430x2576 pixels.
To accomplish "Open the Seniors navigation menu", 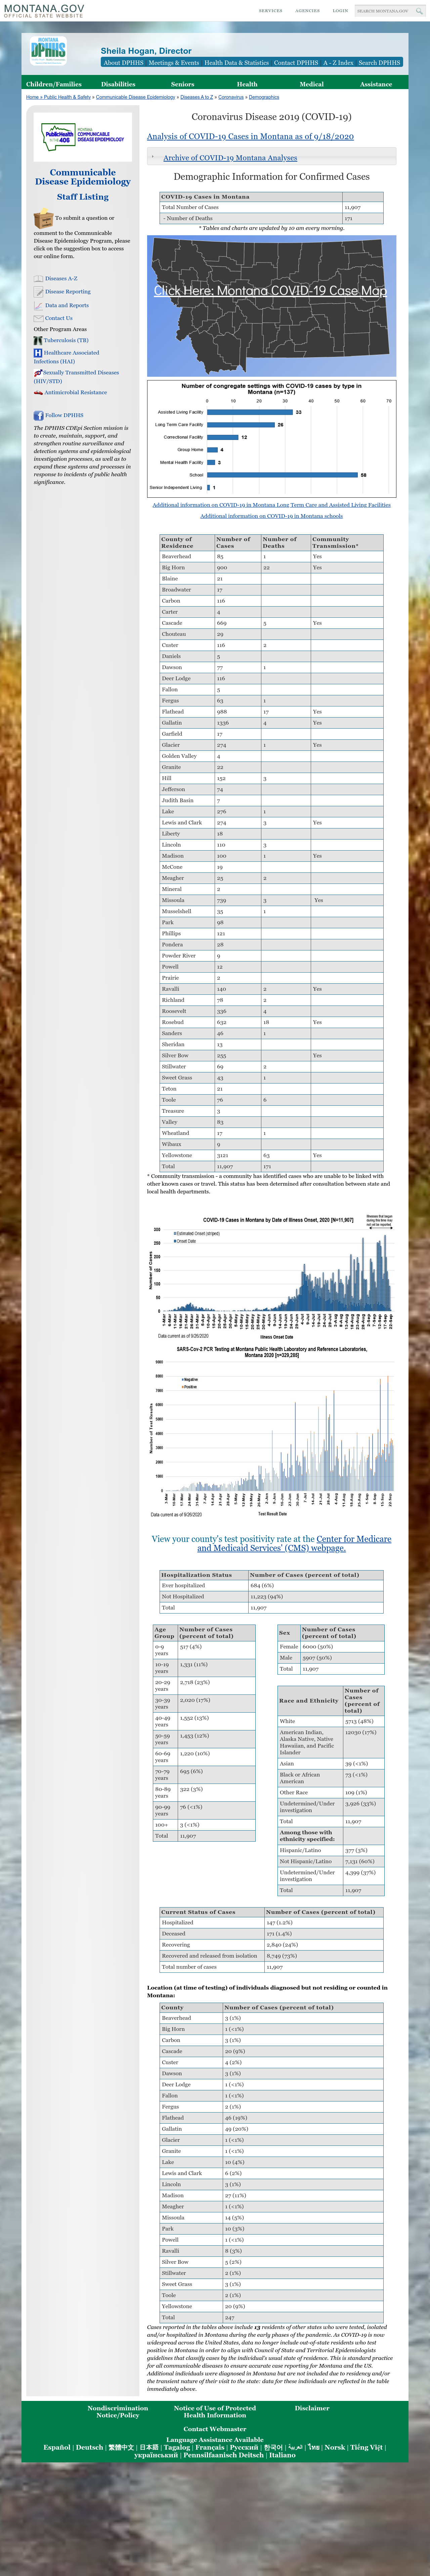I will 182,84.
